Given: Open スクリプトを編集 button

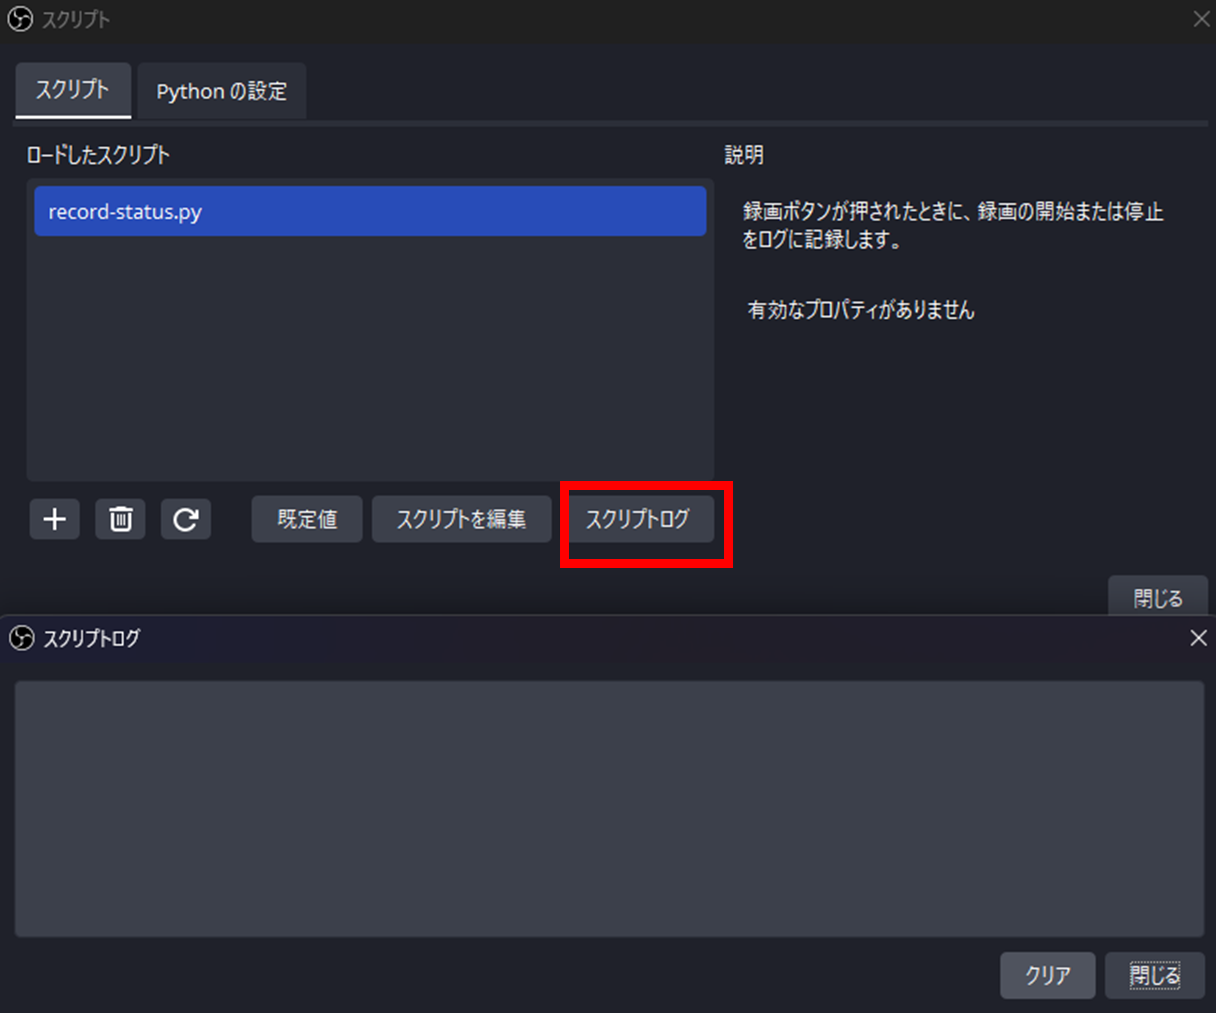Looking at the screenshot, I should tap(461, 519).
